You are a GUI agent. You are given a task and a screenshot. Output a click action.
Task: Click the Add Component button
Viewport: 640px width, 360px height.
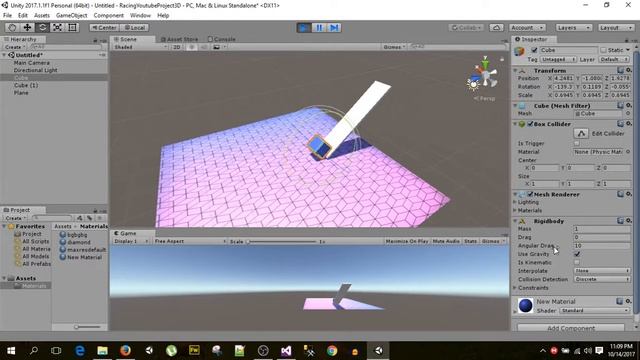pyautogui.click(x=571, y=328)
